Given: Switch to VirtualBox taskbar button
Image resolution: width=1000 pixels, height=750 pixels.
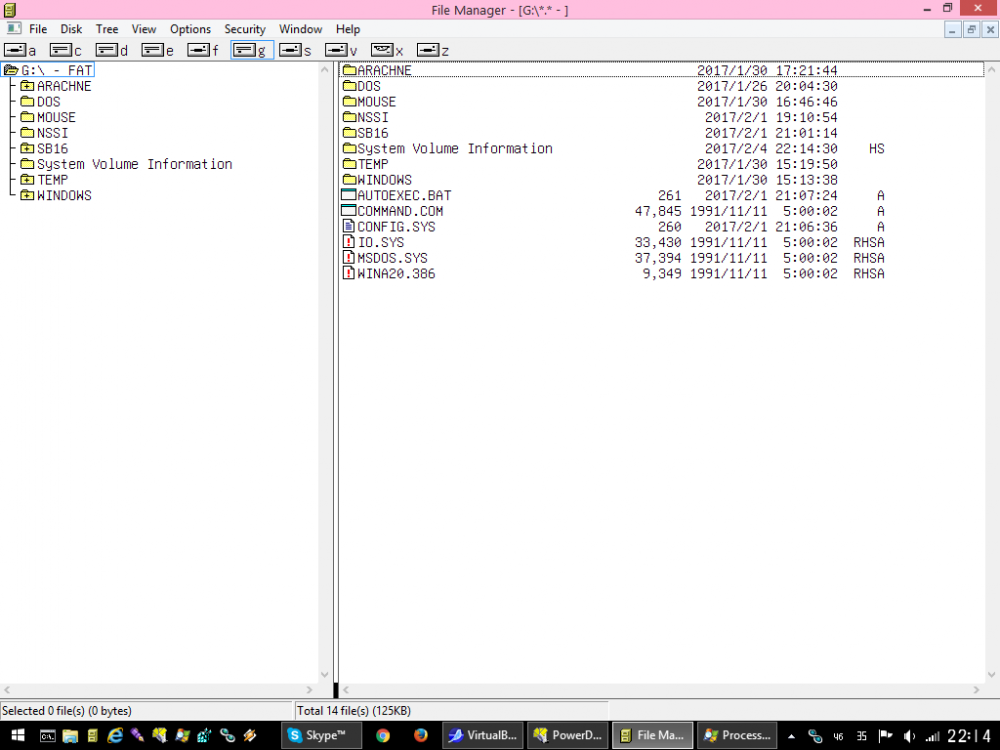Looking at the screenshot, I should 483,735.
